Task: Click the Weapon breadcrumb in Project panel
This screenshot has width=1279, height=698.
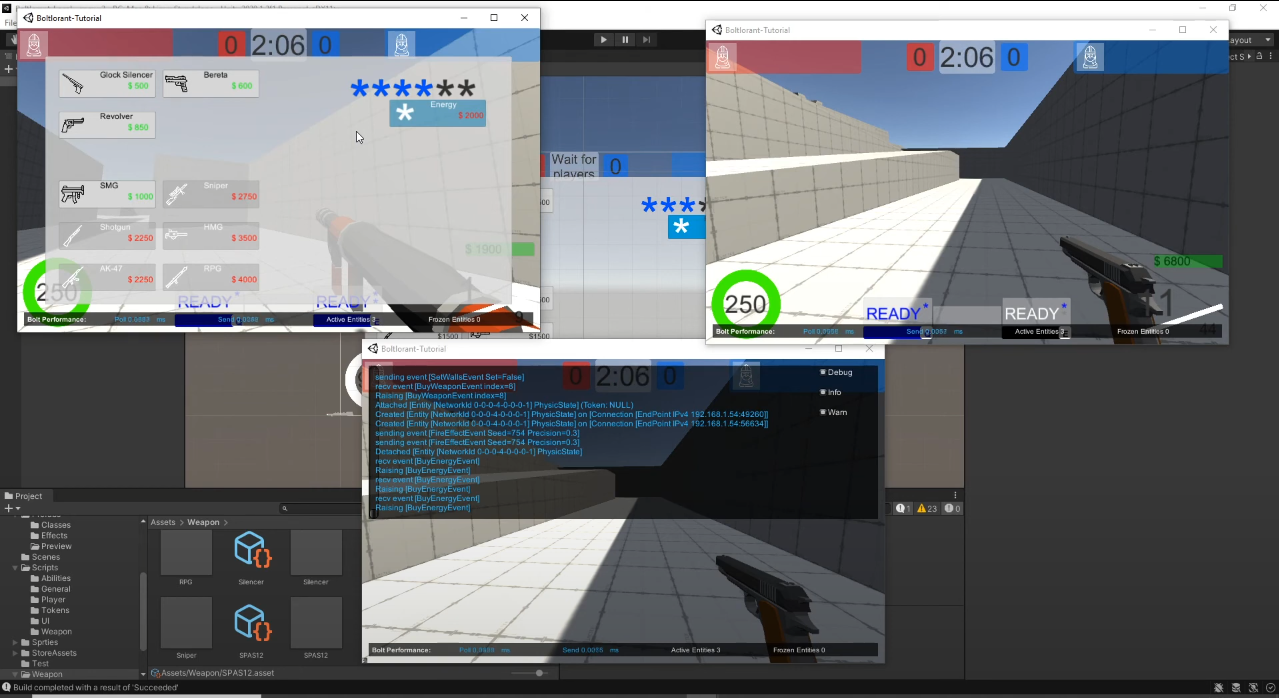Action: point(203,522)
